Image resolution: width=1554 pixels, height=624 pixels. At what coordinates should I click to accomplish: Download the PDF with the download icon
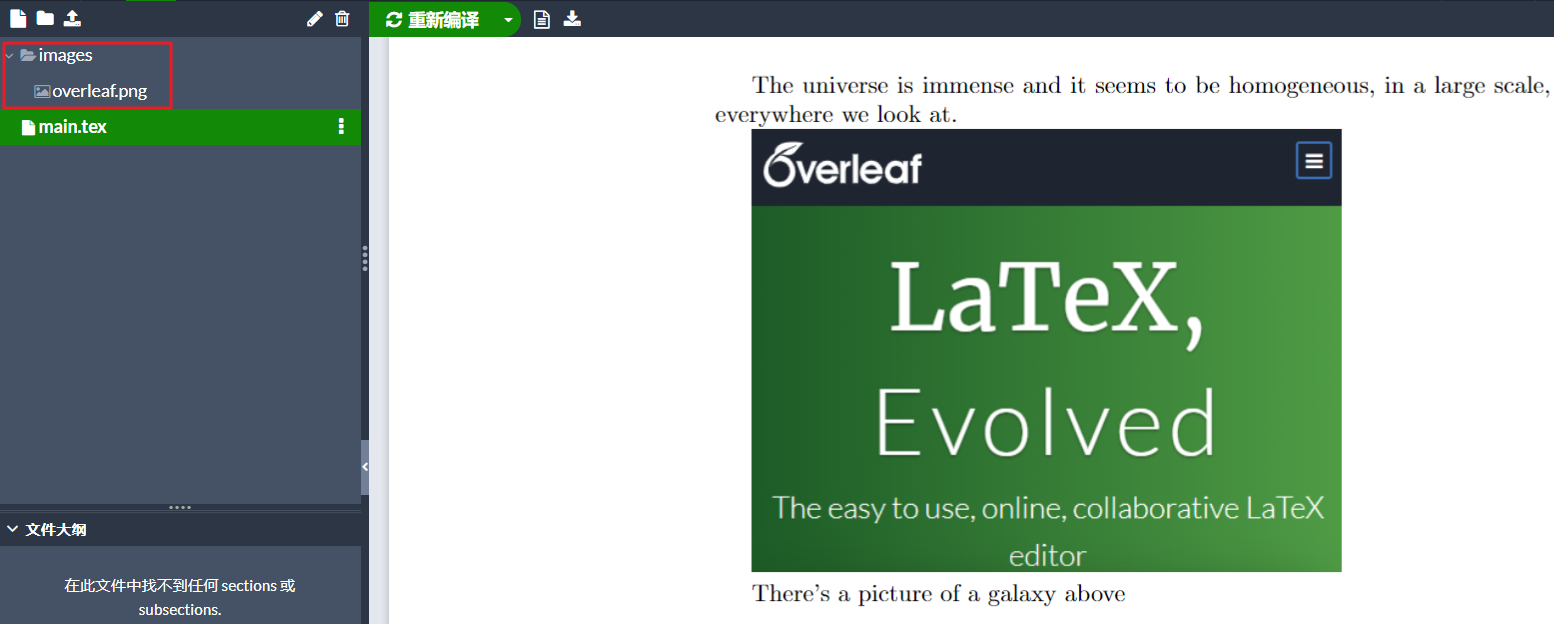point(572,18)
